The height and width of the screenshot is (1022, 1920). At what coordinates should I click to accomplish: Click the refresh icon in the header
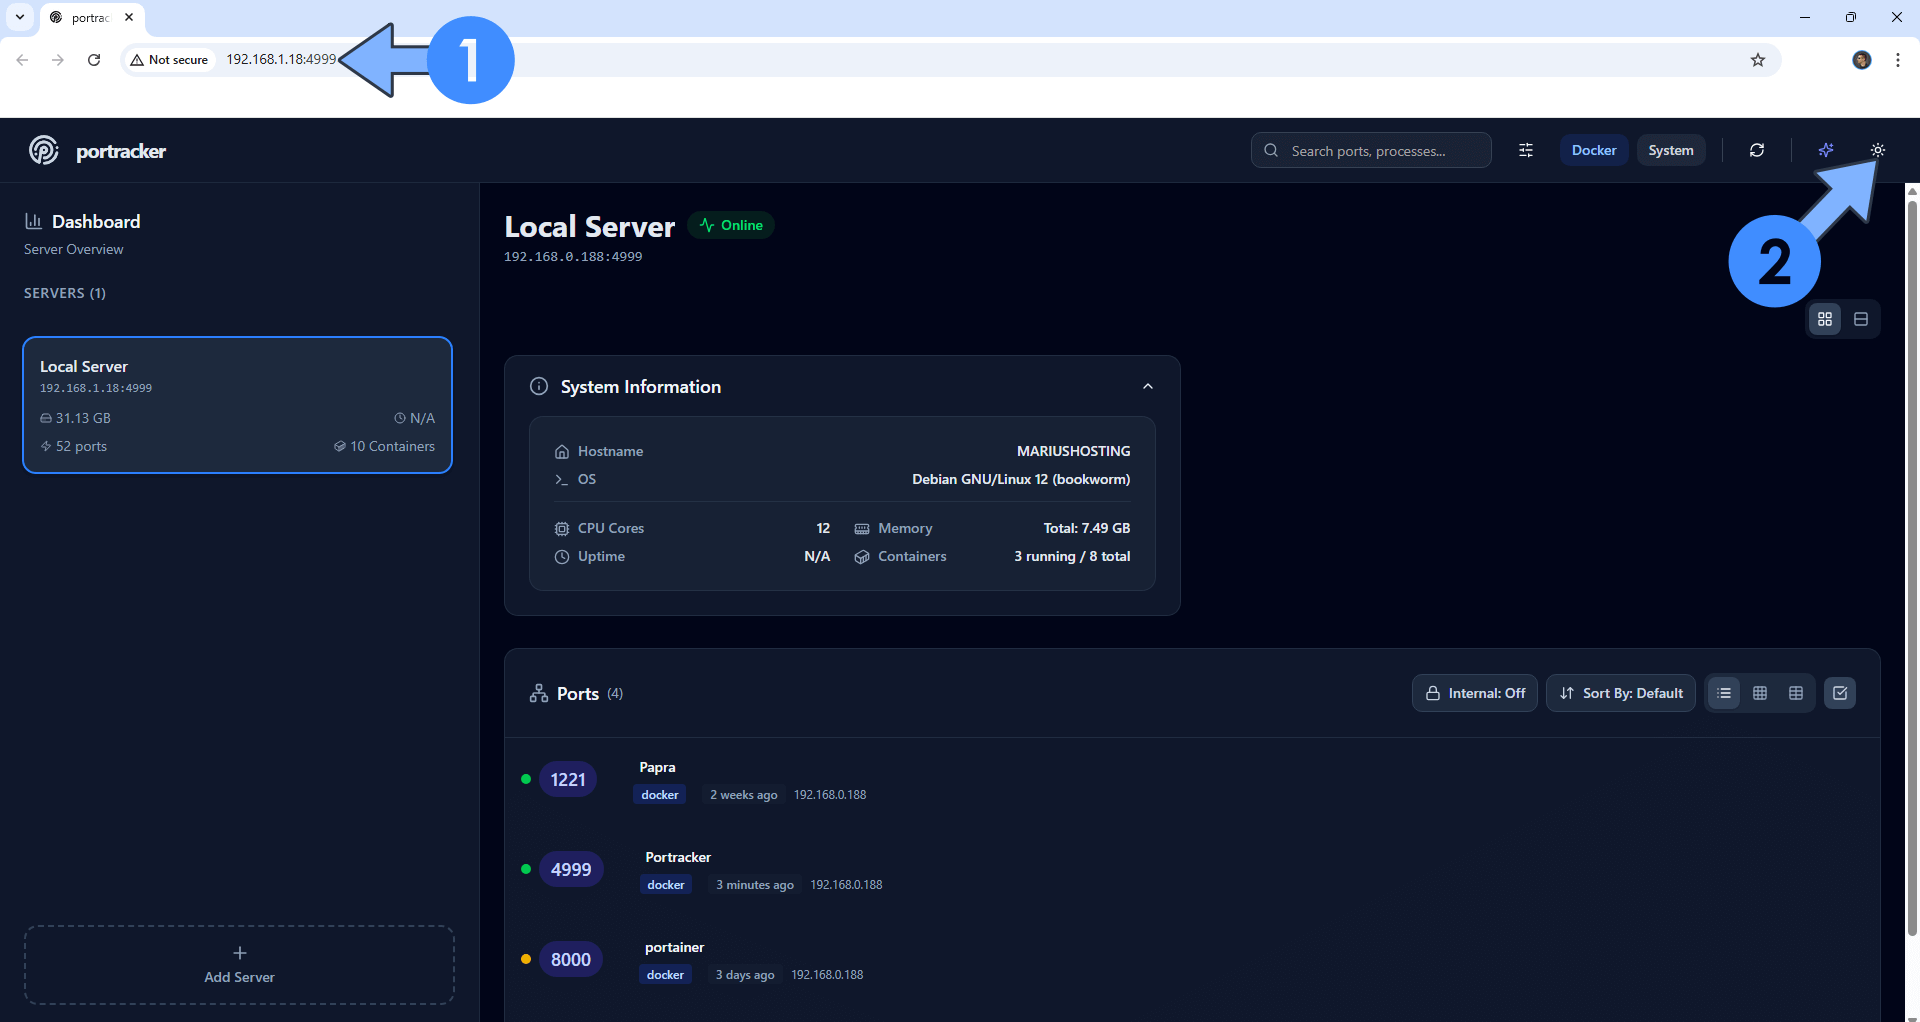pos(1757,150)
